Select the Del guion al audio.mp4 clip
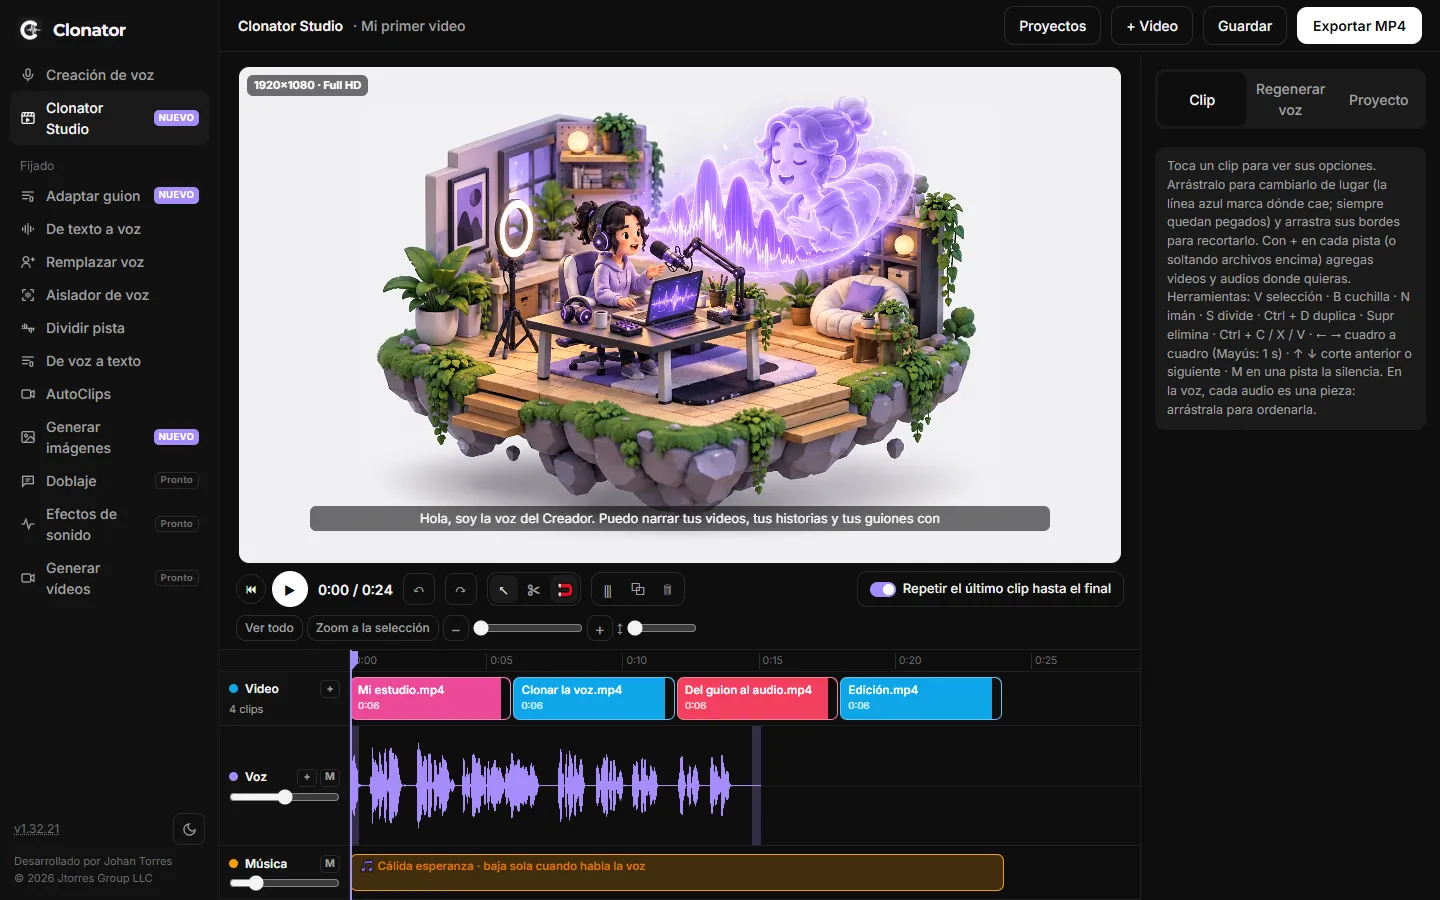This screenshot has width=1440, height=900. point(757,698)
